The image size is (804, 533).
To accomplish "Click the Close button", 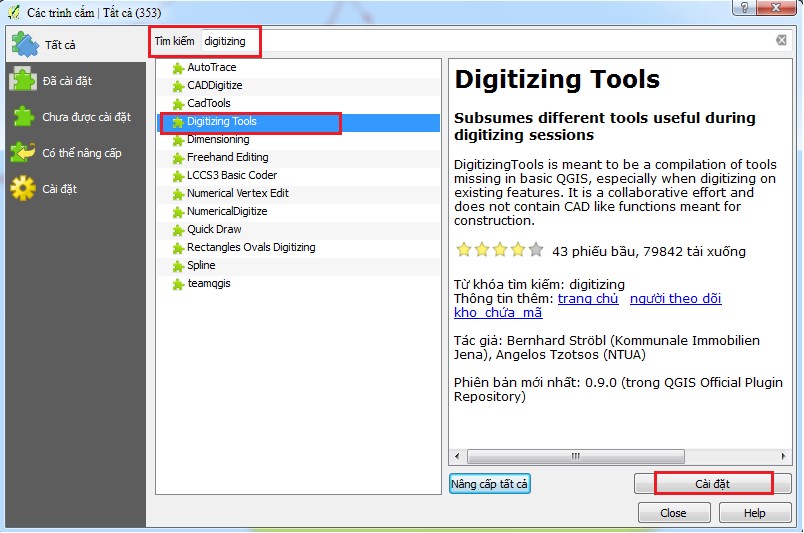I will (x=673, y=512).
